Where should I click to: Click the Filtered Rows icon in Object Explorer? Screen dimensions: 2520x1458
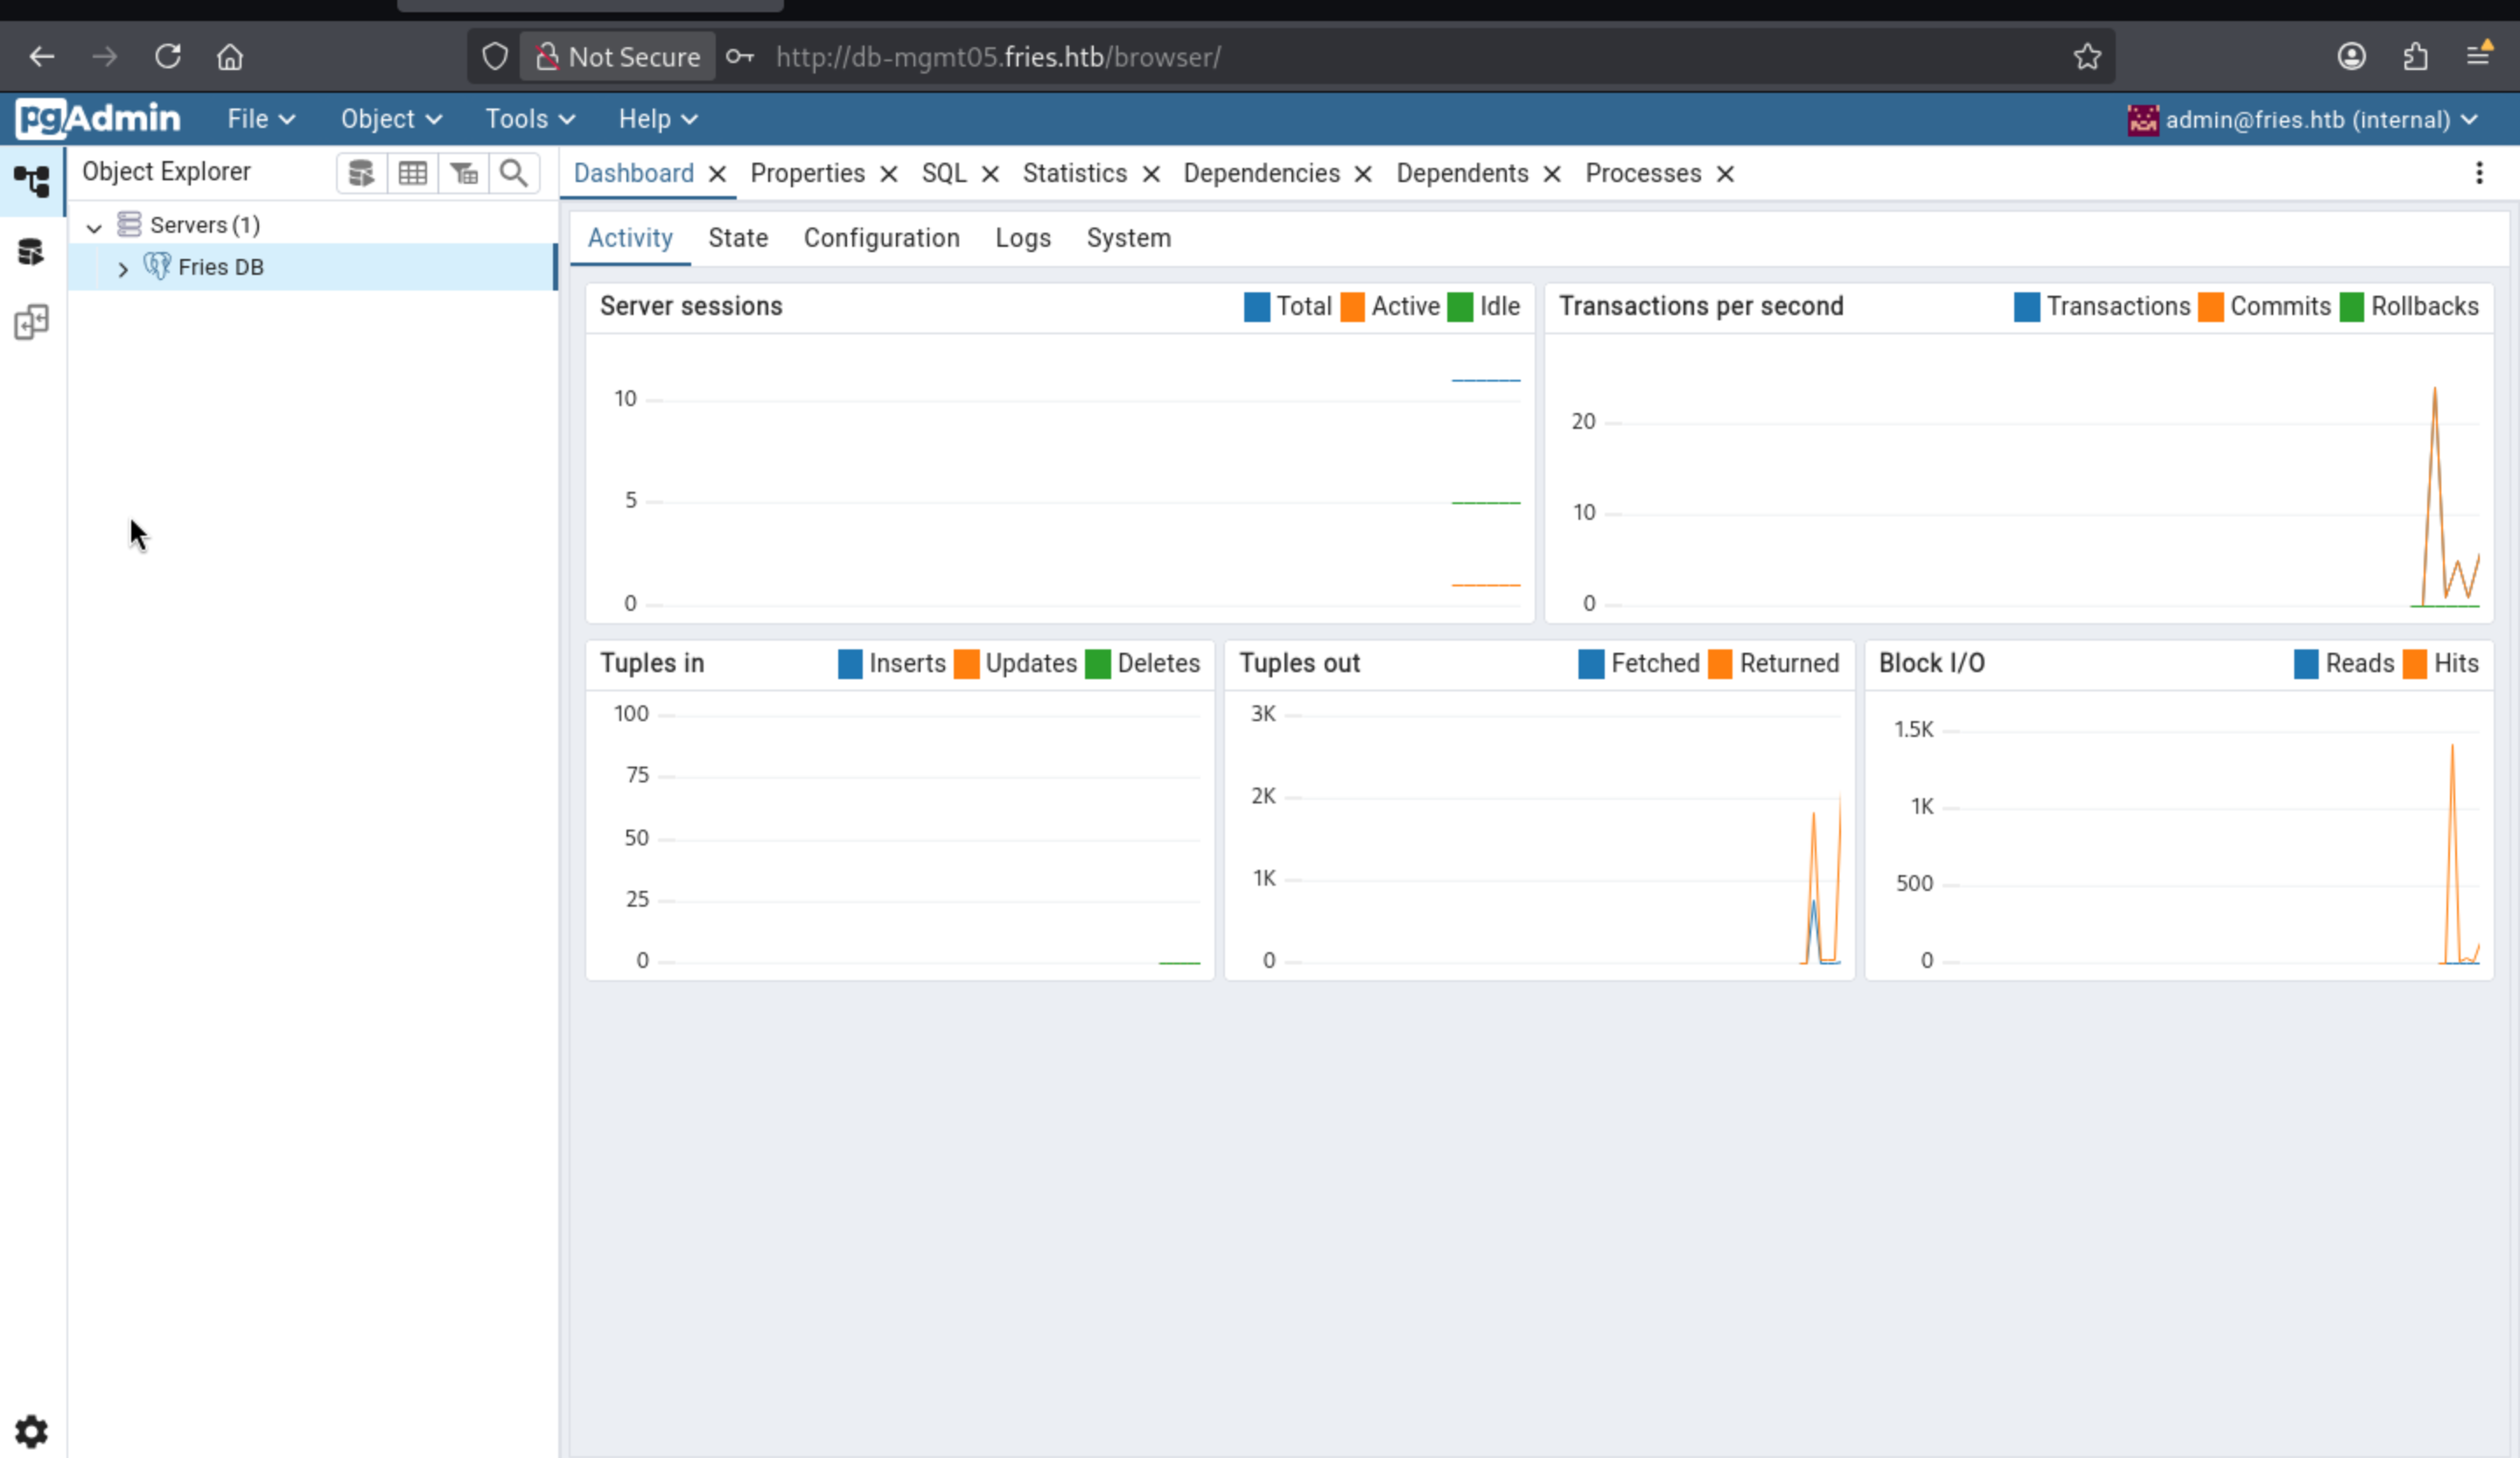[463, 173]
